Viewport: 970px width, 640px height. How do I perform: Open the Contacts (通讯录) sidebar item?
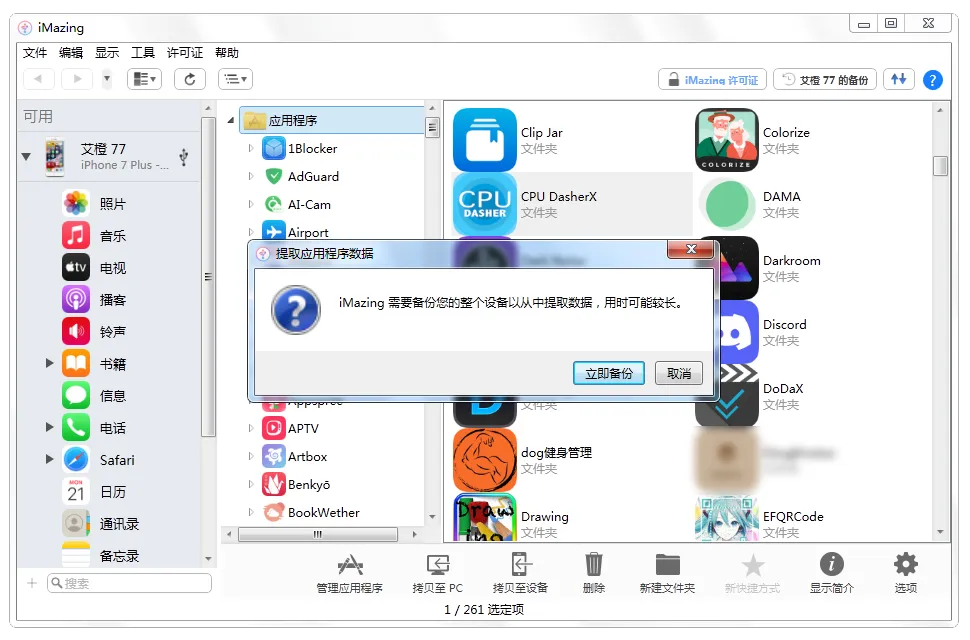102,524
